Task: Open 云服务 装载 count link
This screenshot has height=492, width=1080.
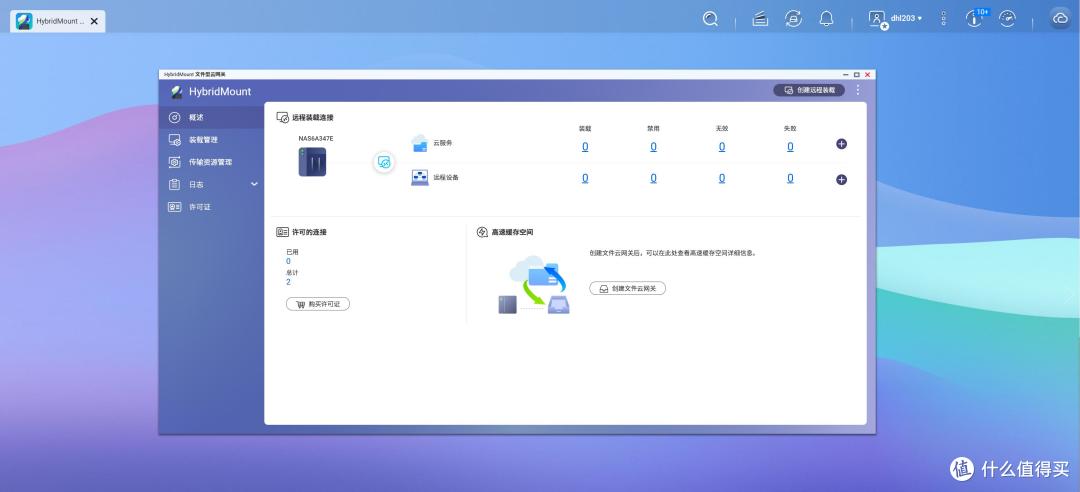Action: [585, 147]
